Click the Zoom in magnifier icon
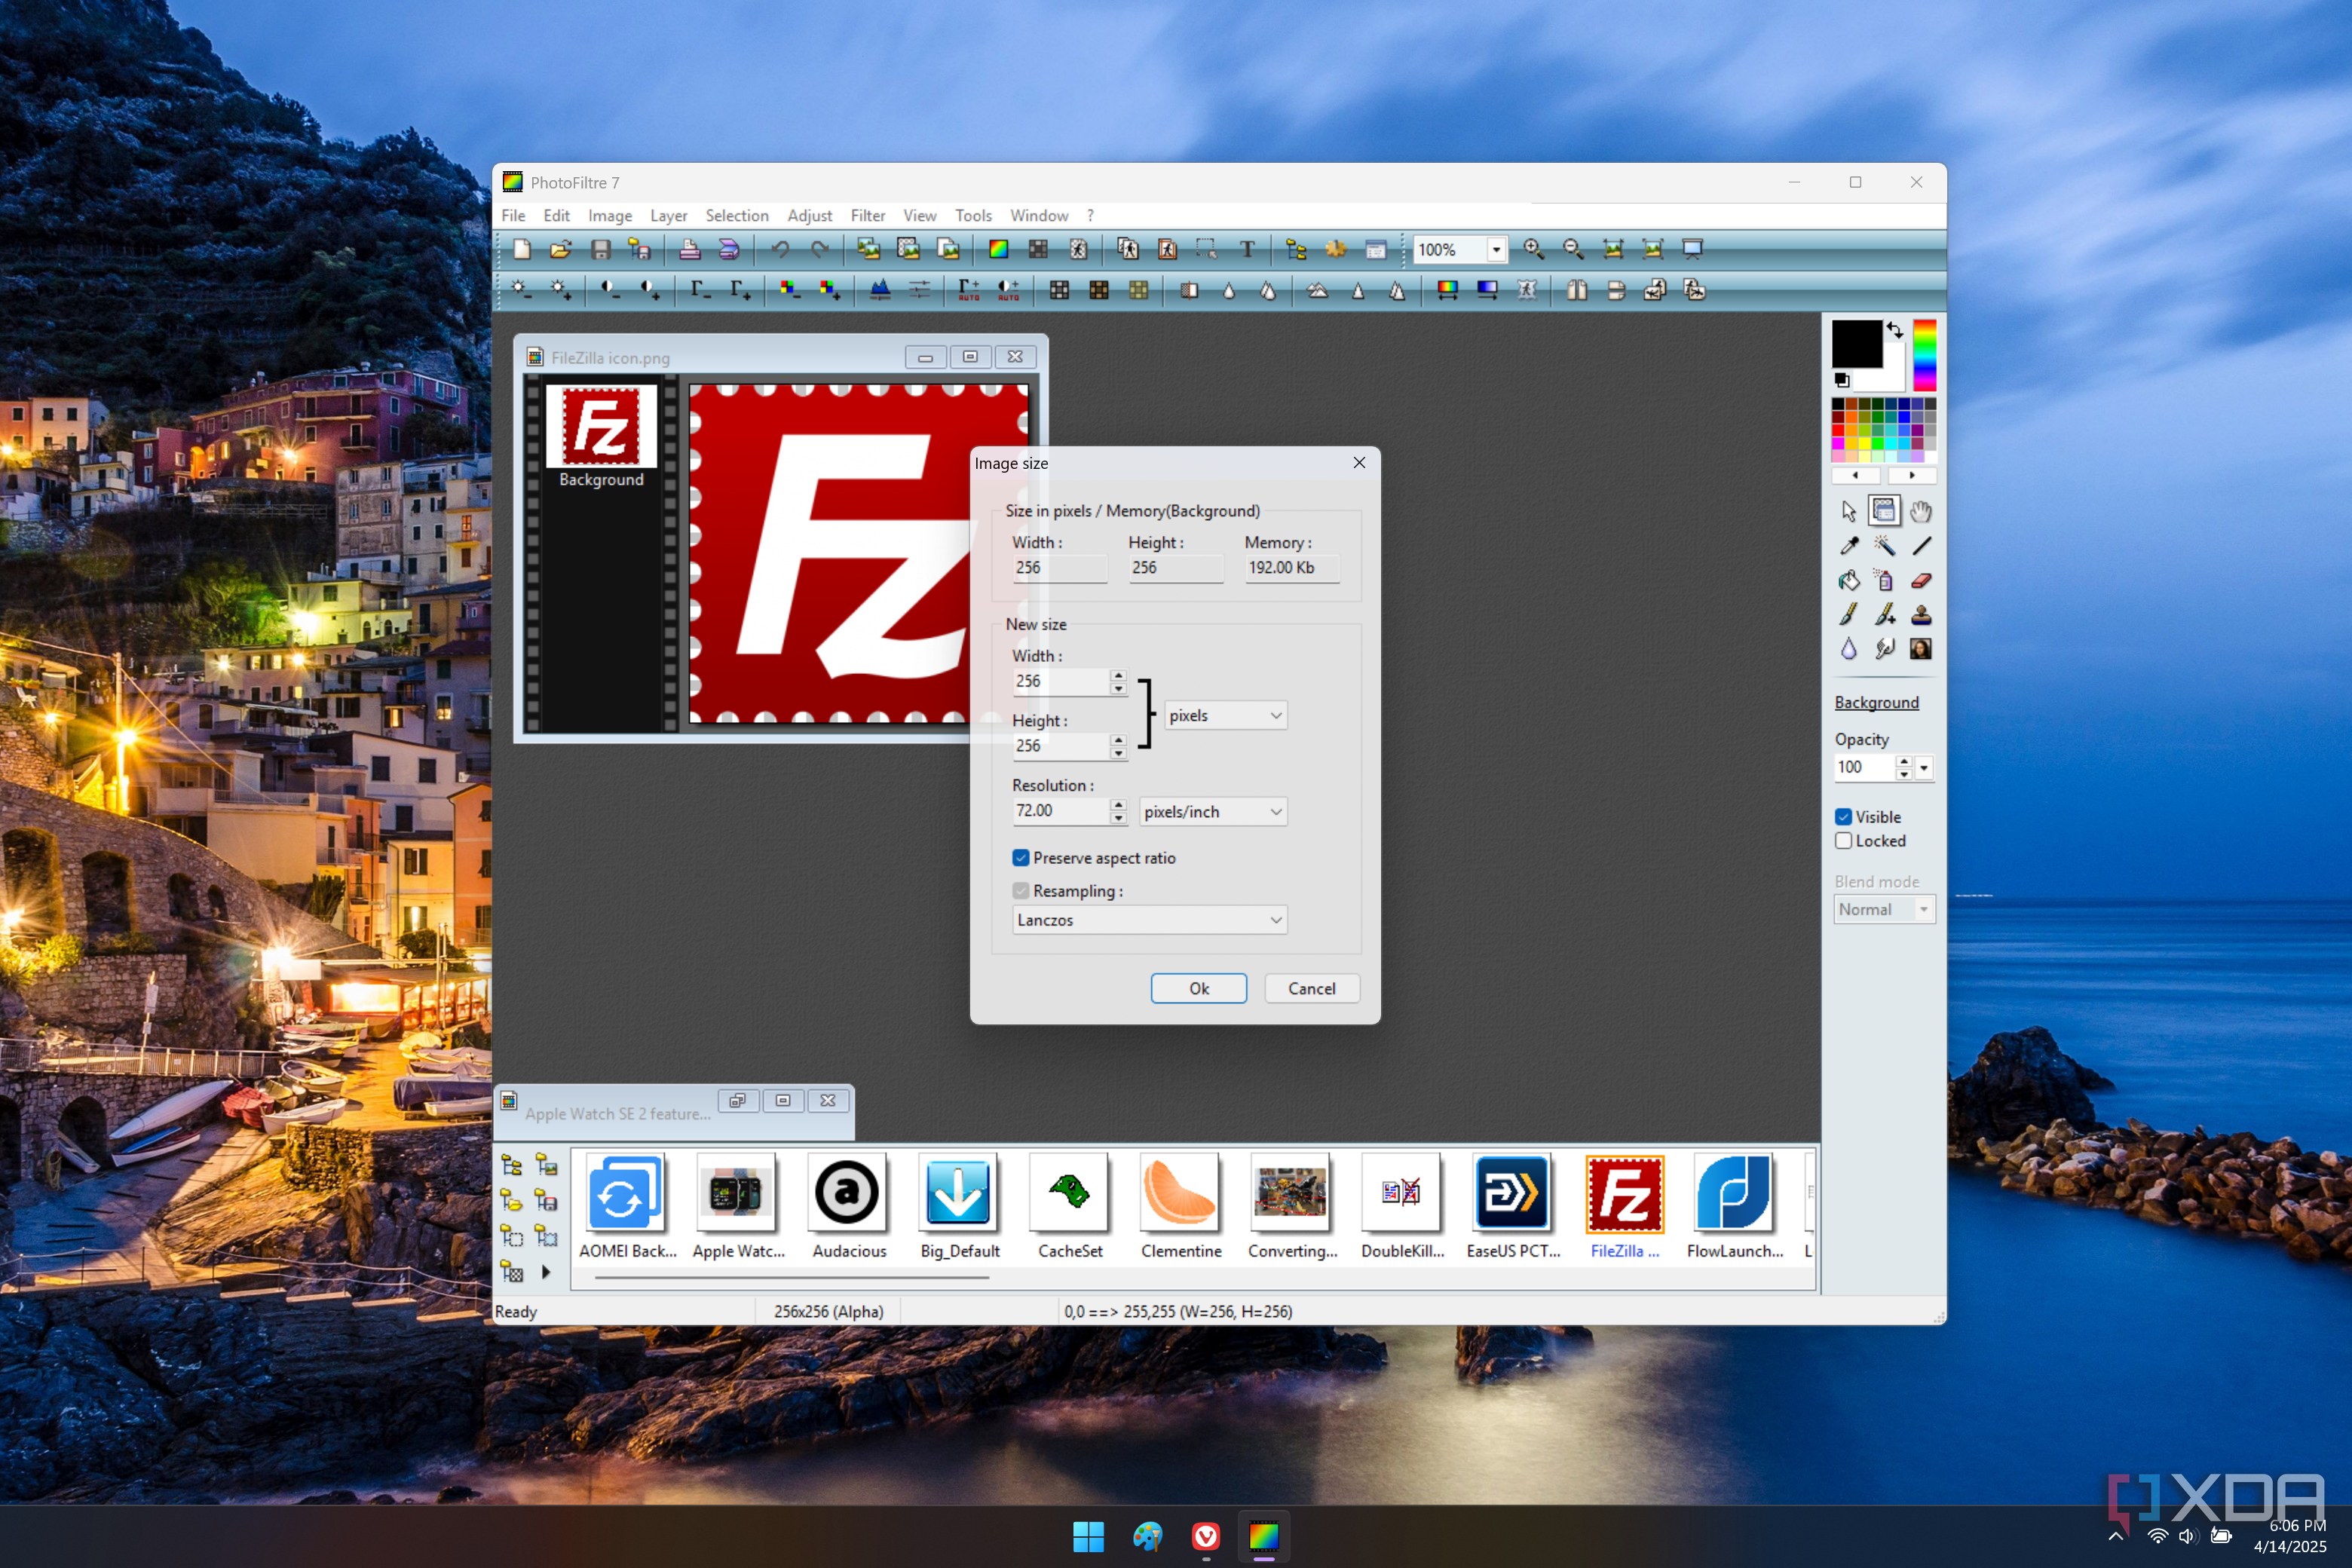This screenshot has height=1568, width=2352. click(x=1533, y=249)
